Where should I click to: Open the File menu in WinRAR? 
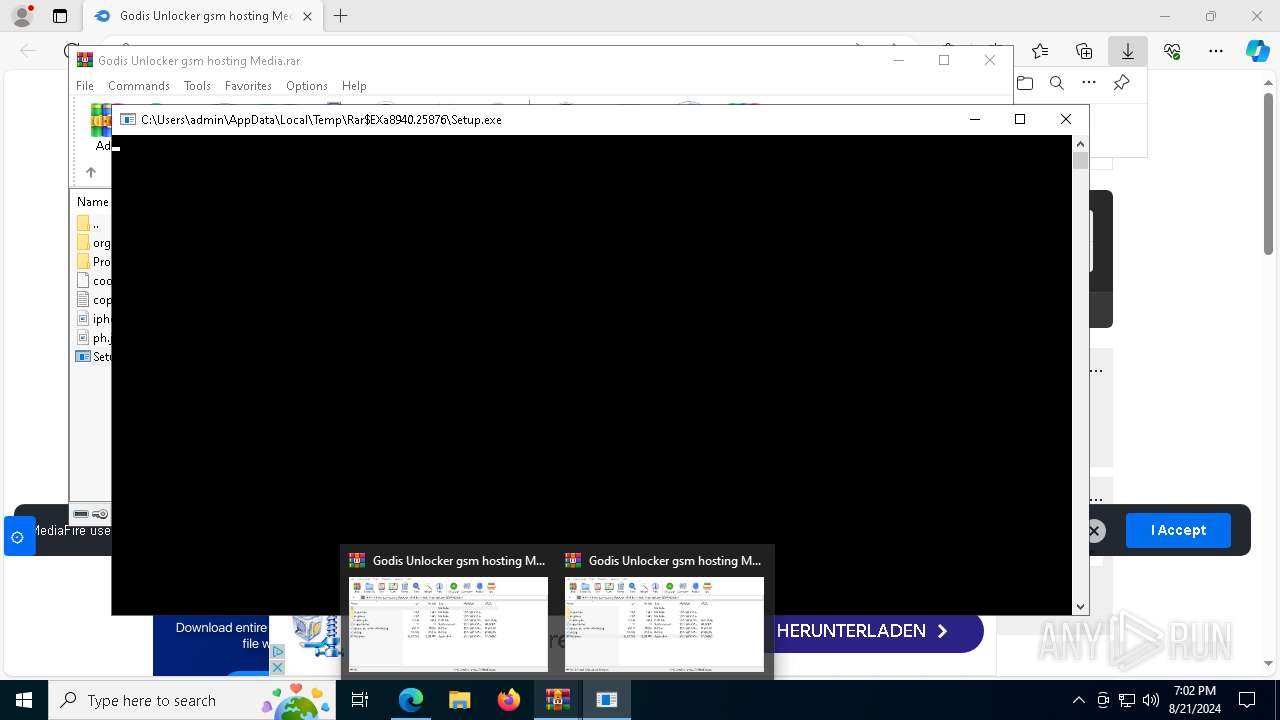(85, 86)
